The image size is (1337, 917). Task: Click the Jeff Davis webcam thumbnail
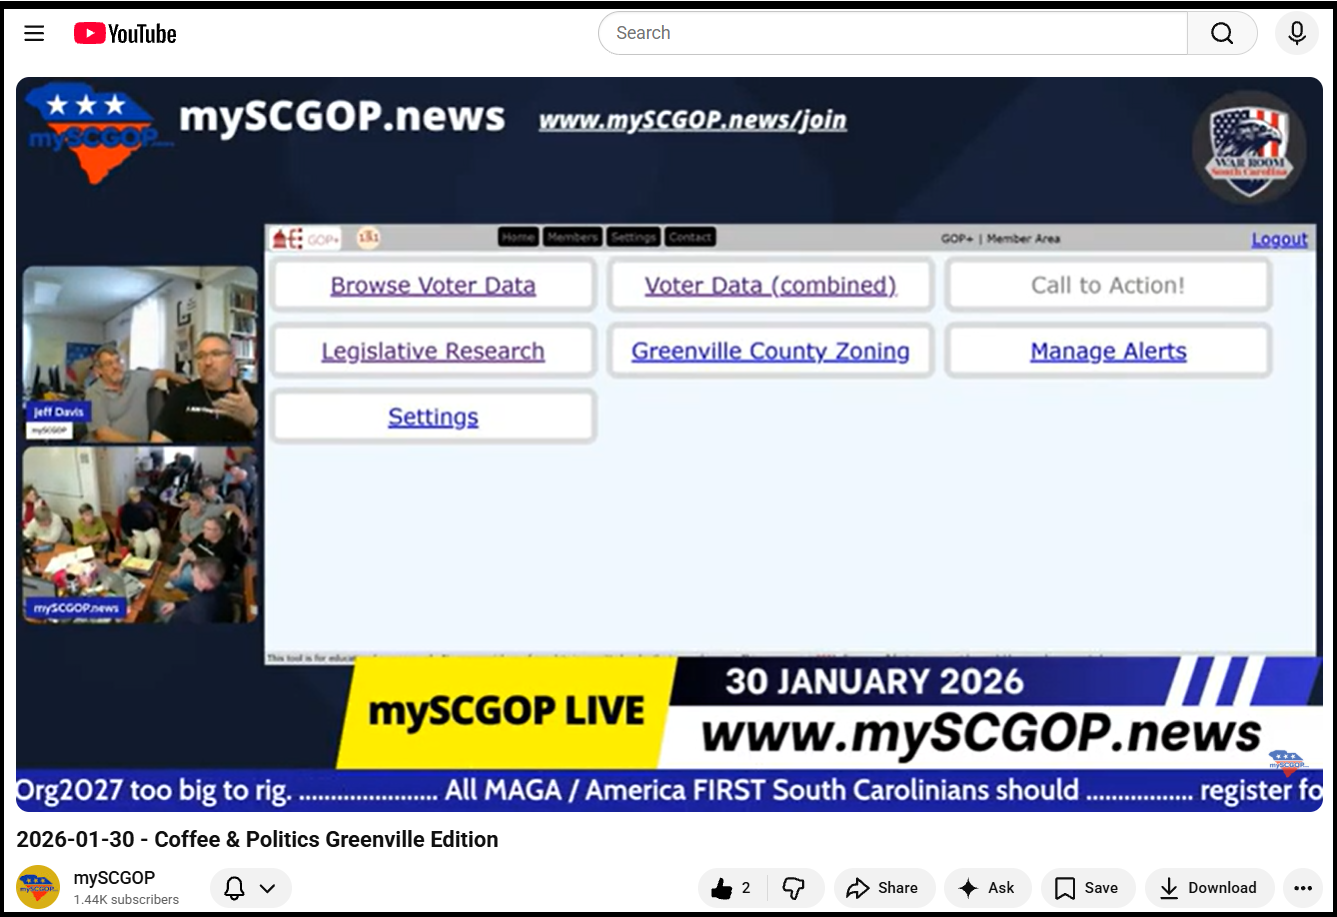(x=140, y=353)
